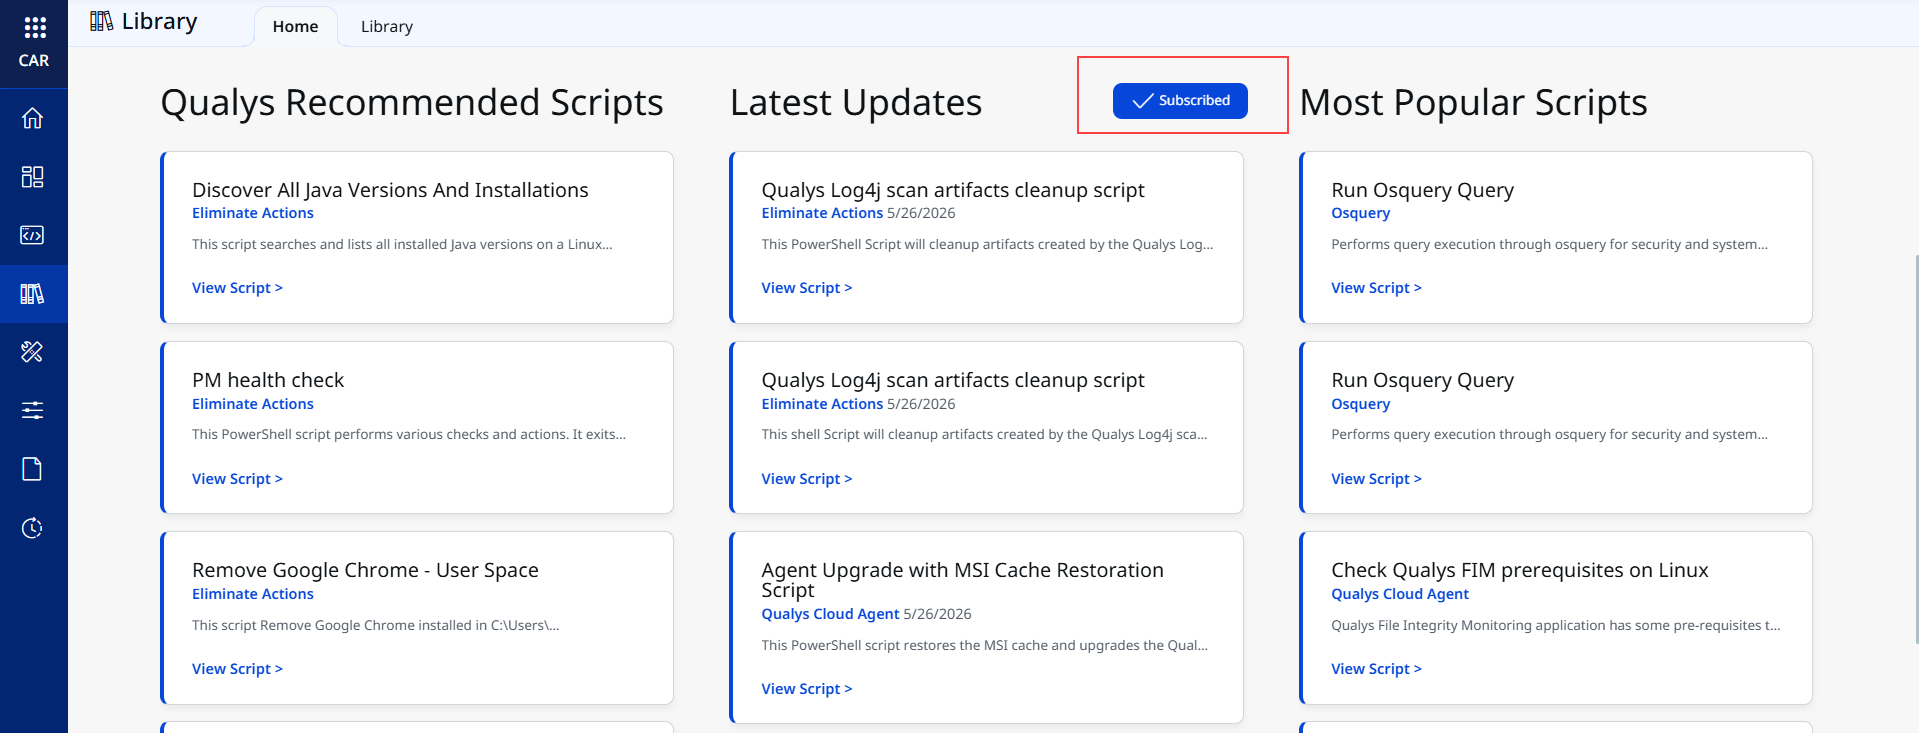Screen dimensions: 1919x733
Task: Click description 'This PowerShell Script will cleanup artifacts'
Action: click(x=988, y=244)
